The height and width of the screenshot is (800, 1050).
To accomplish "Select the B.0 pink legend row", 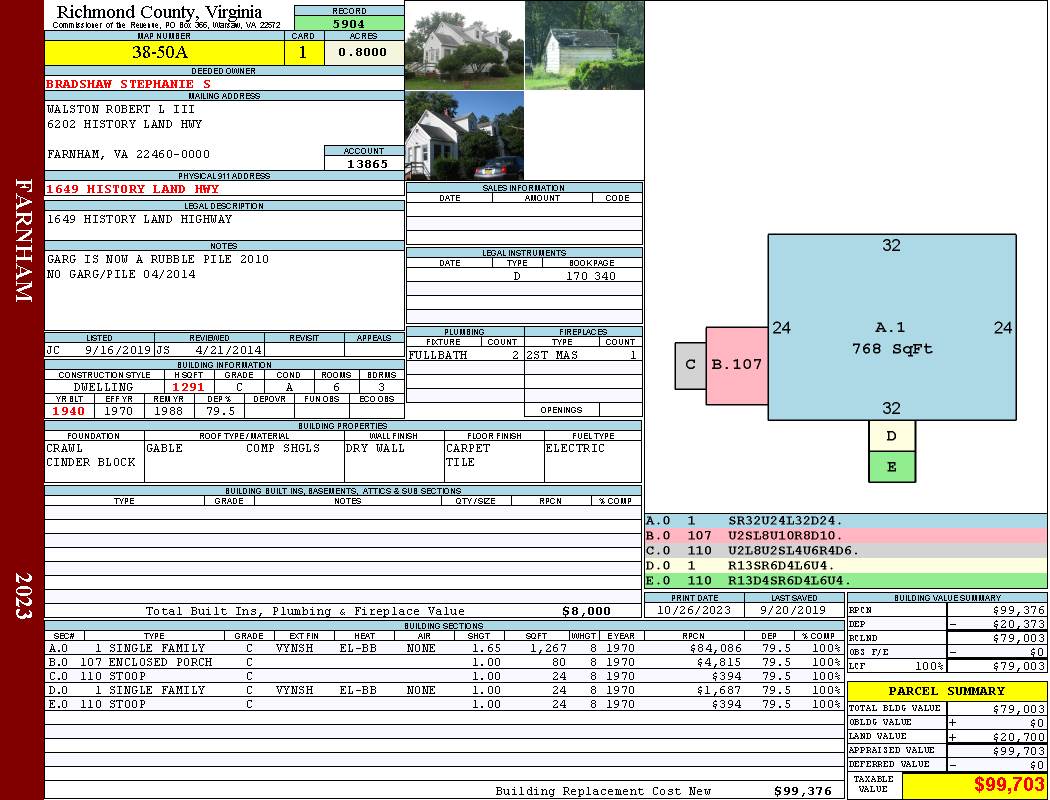I will (845, 536).
